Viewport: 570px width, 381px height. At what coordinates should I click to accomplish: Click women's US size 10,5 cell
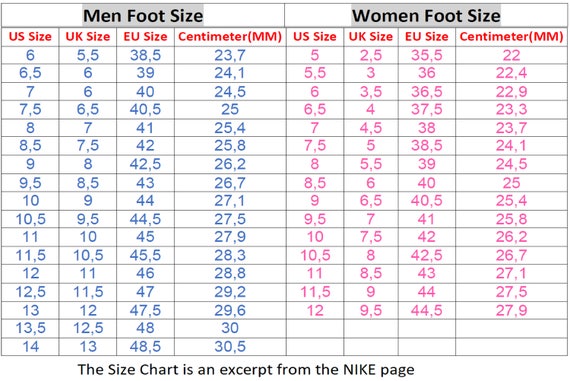pos(315,255)
